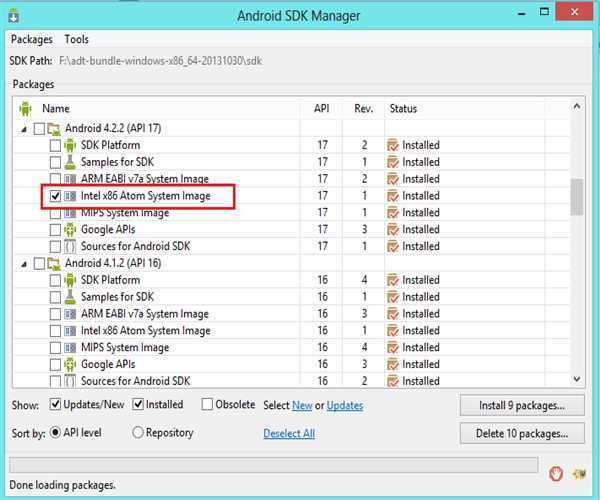Click MIPS System Image icon in API 16 group
This screenshot has height=500, width=600.
(70, 347)
